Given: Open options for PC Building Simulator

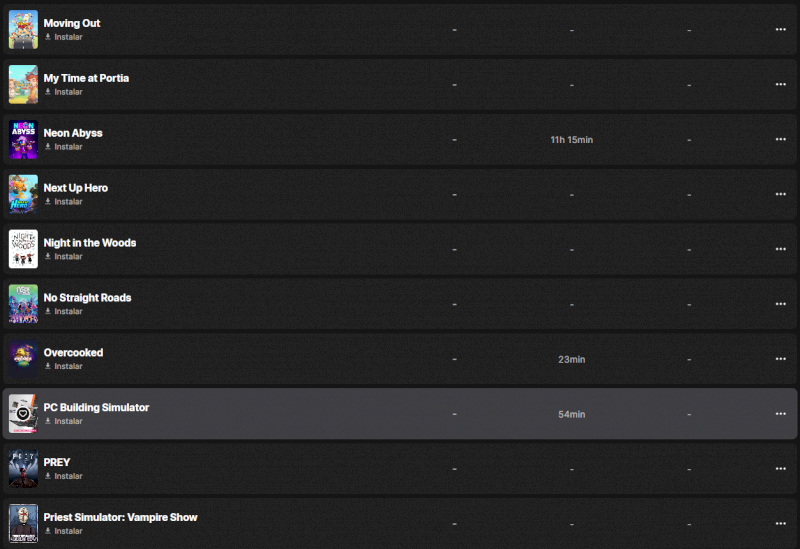Looking at the screenshot, I should tap(780, 414).
